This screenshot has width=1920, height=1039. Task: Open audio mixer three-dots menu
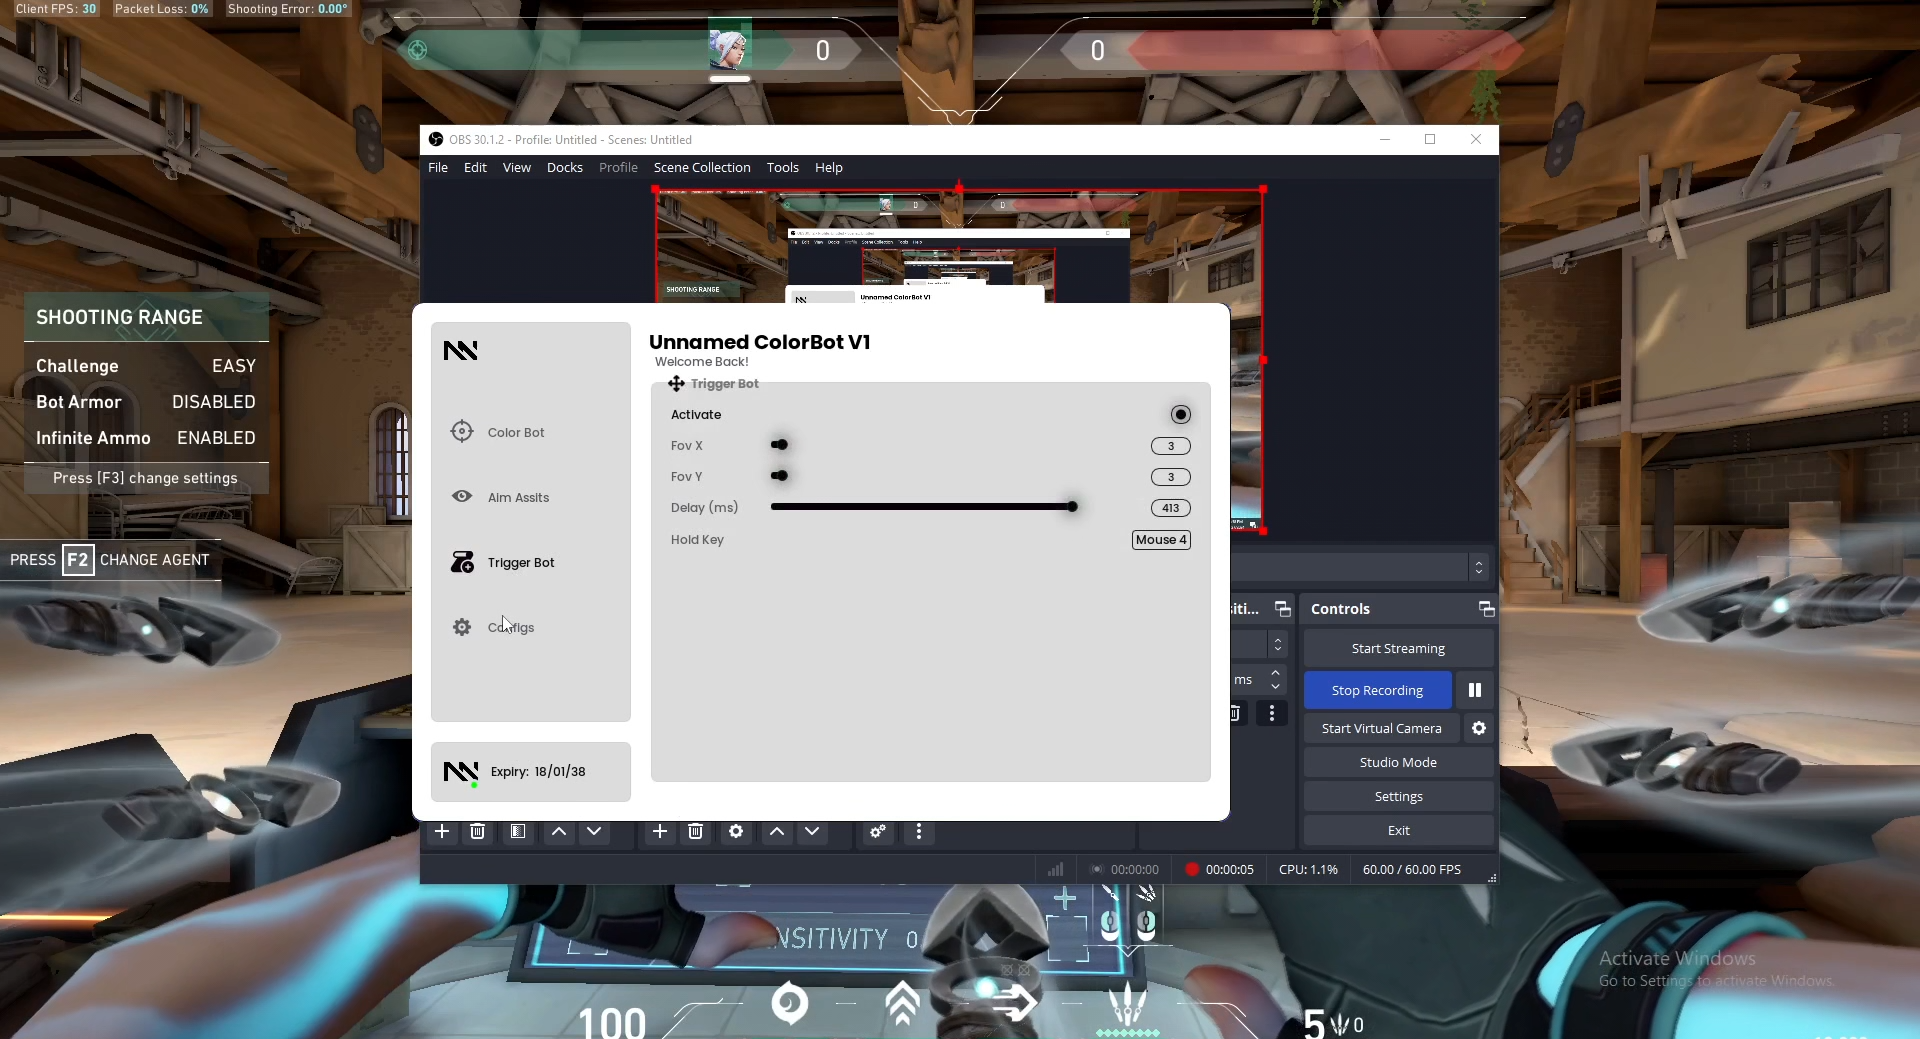click(x=919, y=831)
